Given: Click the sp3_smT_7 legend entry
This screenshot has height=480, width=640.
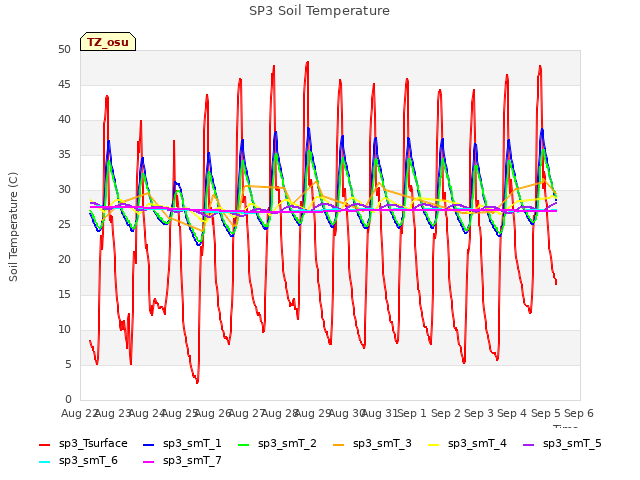Looking at the screenshot, I should 182,461.
